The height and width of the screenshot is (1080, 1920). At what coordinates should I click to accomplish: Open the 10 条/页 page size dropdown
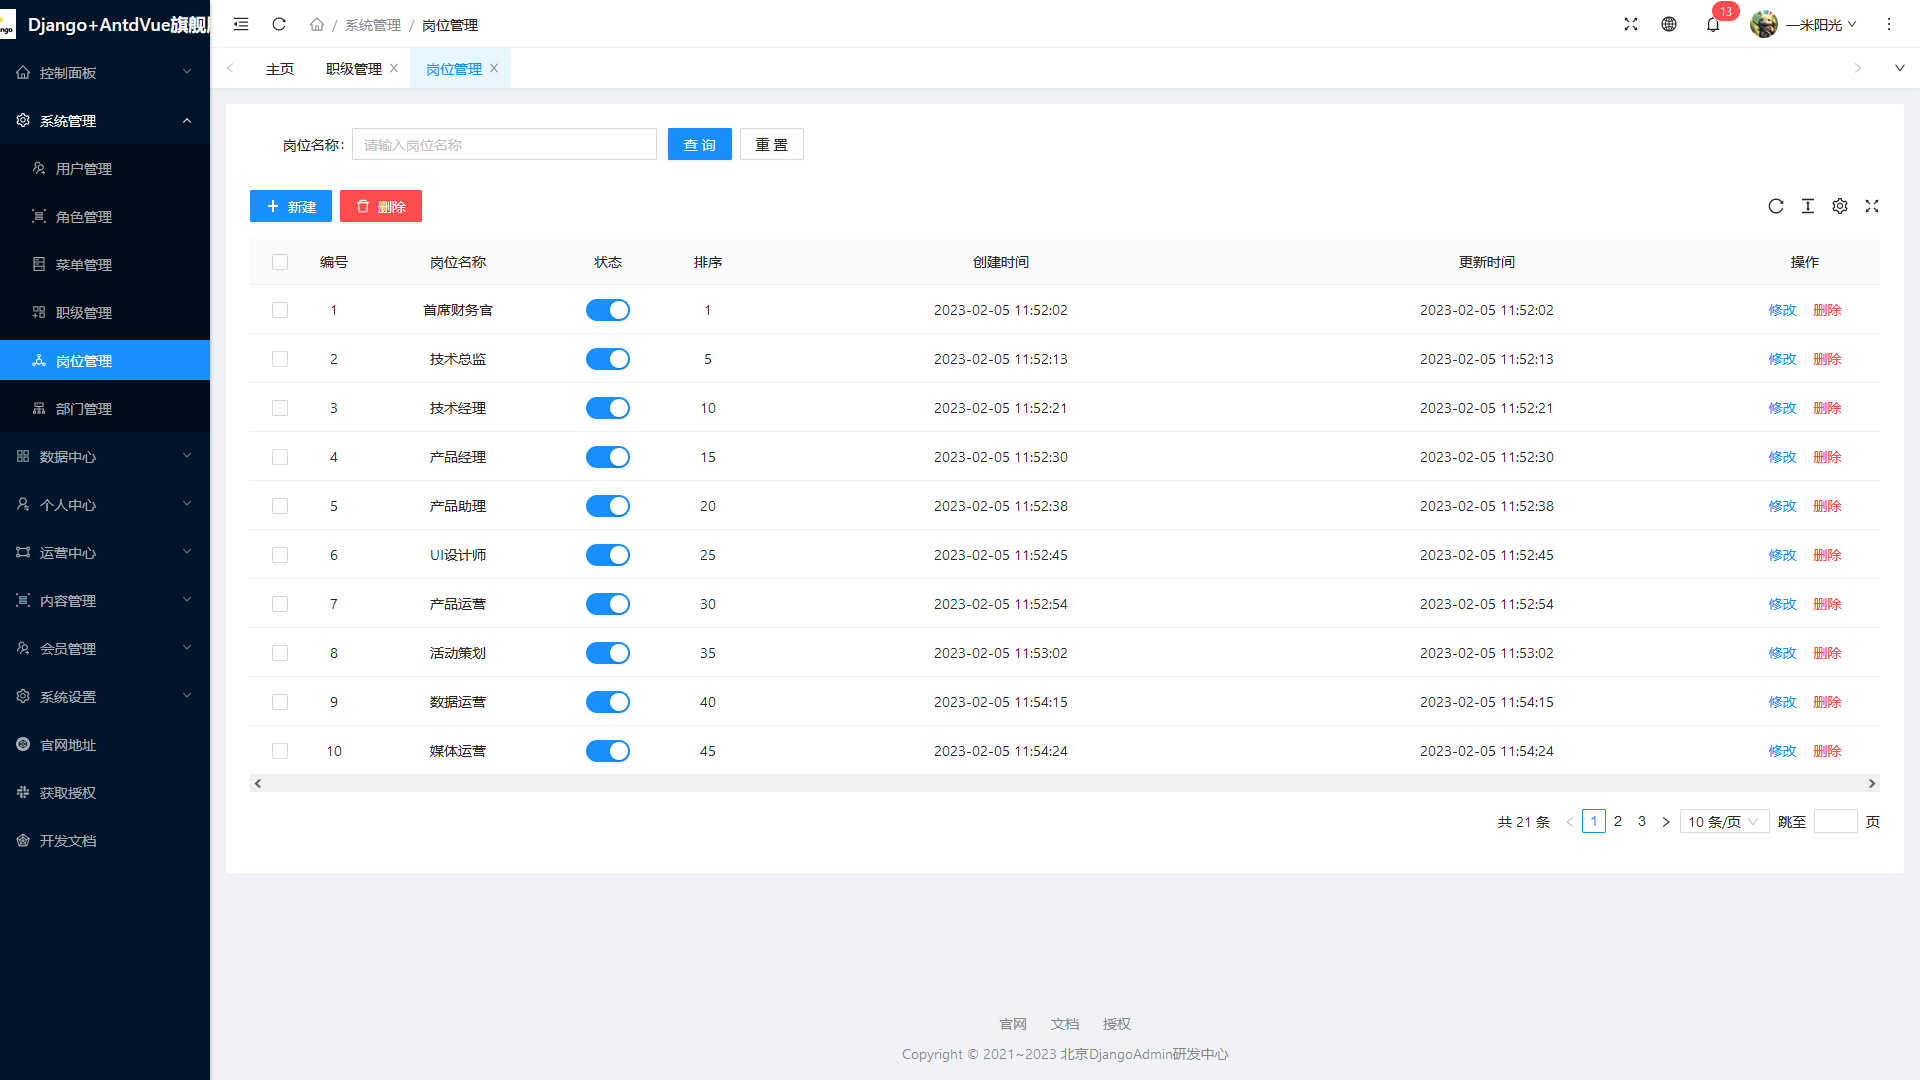[x=1723, y=822]
